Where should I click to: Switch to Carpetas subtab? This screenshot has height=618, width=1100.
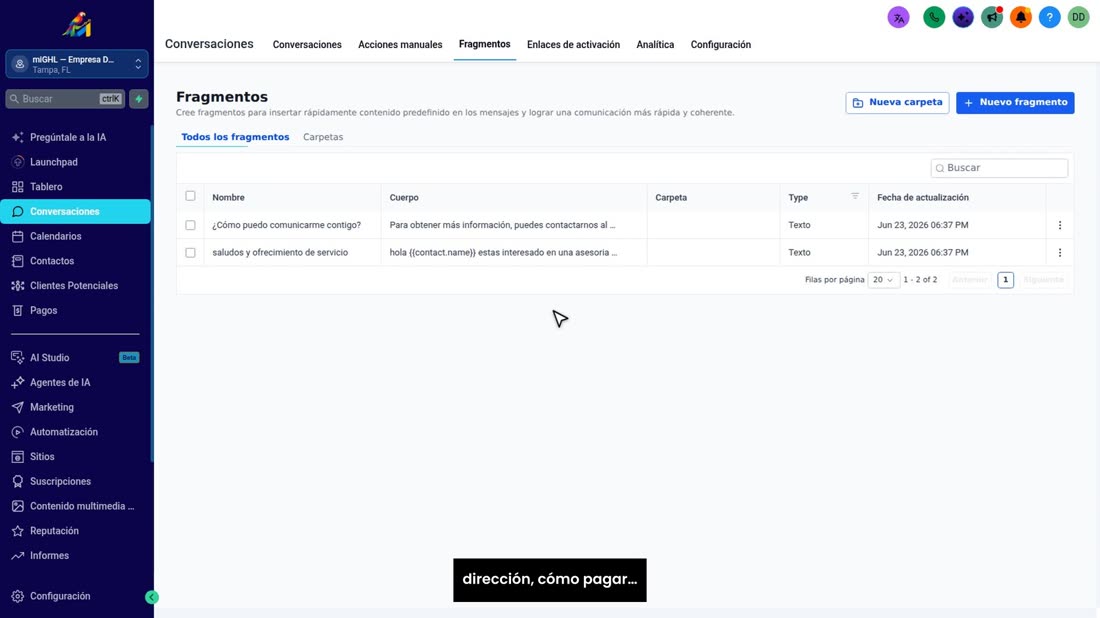tap(323, 137)
